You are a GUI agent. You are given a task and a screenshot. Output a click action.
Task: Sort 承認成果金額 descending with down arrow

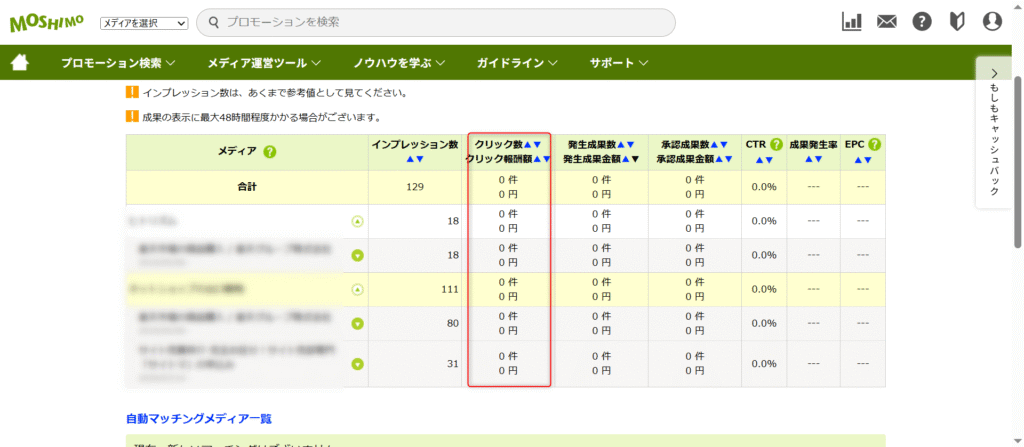[x=728, y=159]
